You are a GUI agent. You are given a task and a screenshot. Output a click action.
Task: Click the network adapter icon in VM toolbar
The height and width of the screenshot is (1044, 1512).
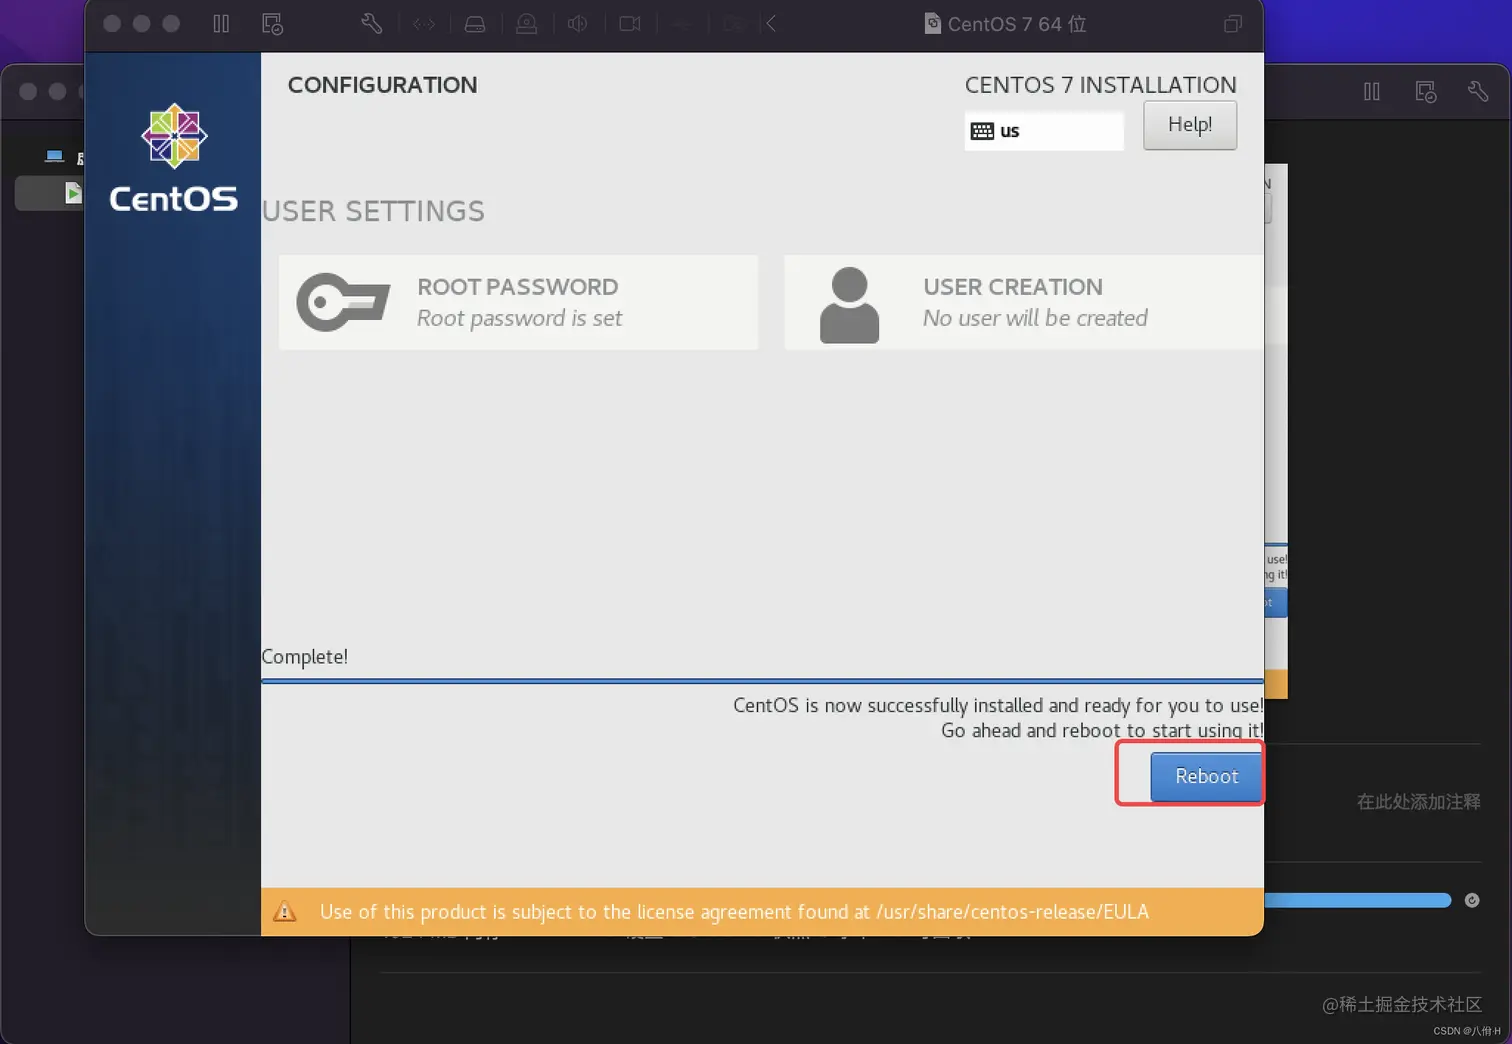pyautogui.click(x=424, y=24)
